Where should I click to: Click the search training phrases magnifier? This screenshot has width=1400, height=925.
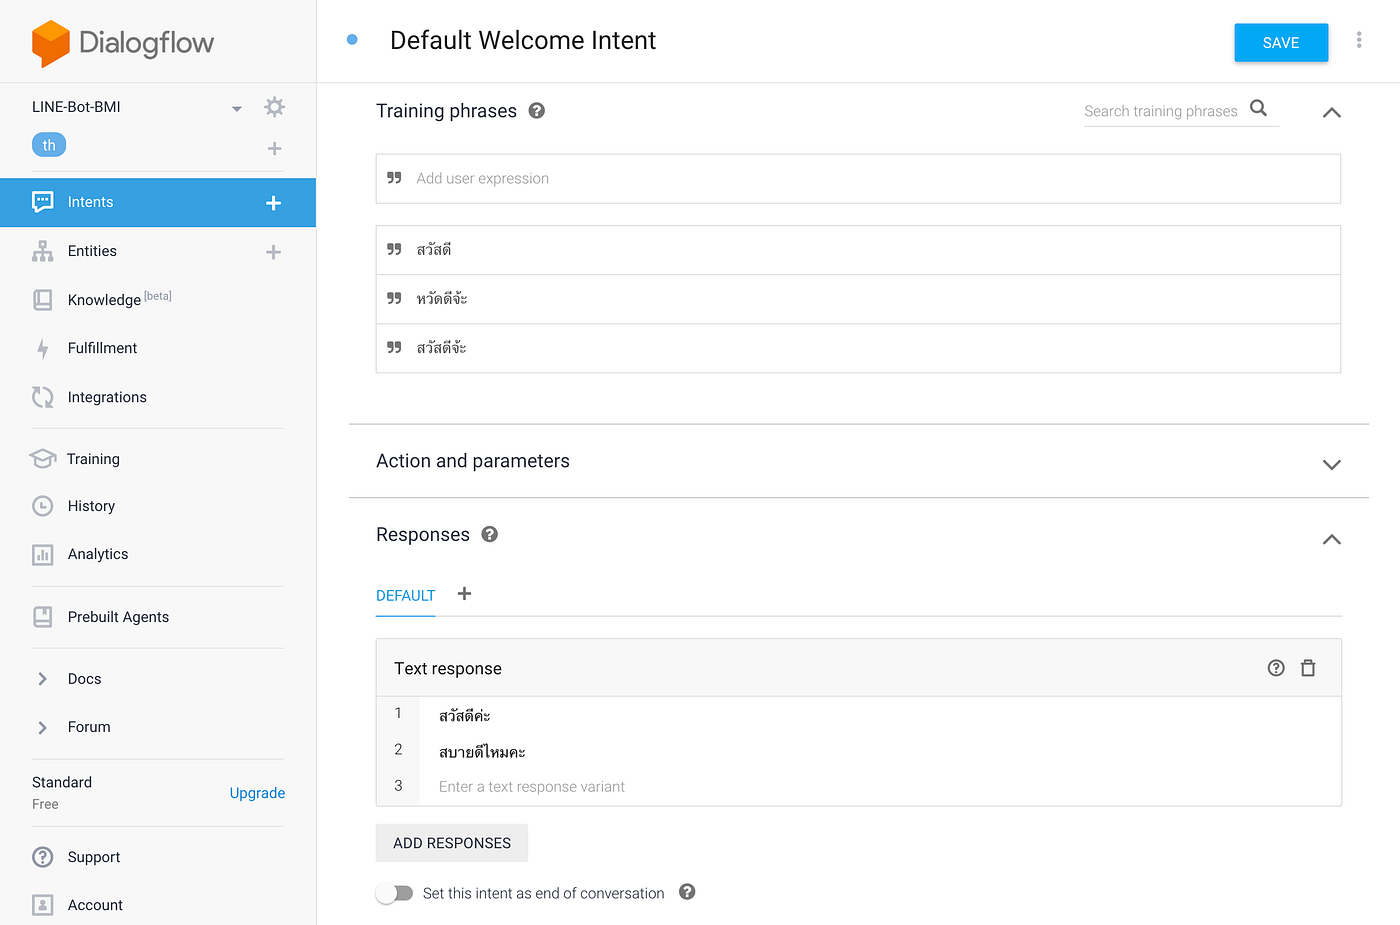coord(1259,109)
